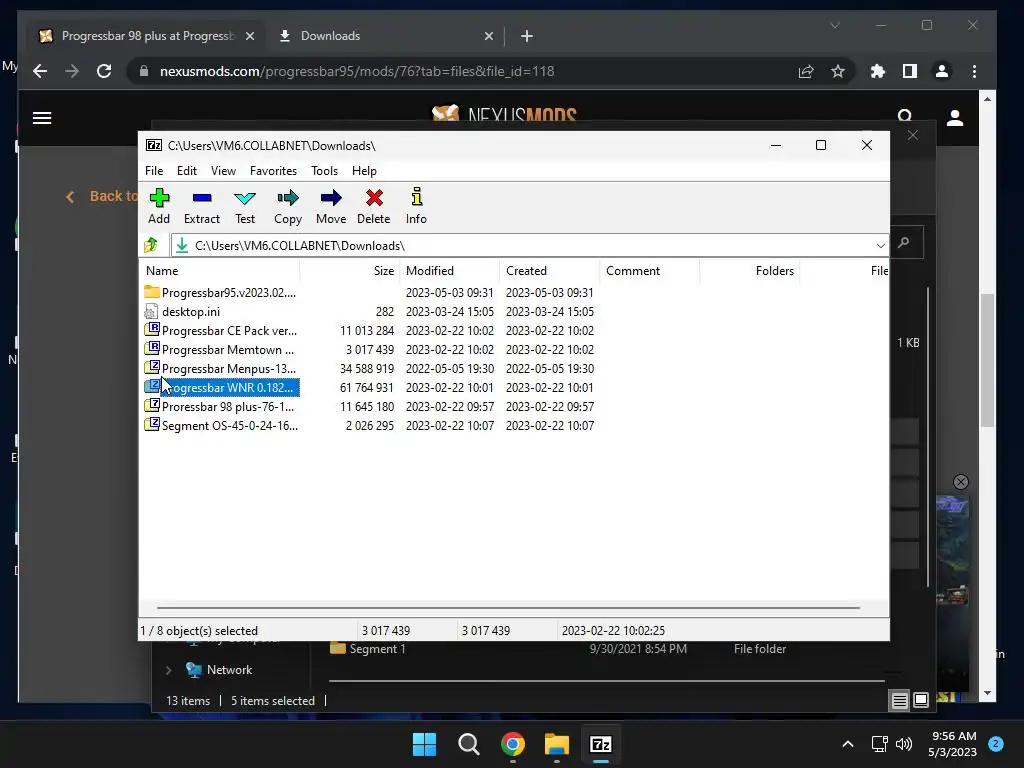1024x768 pixels.
Task: Select Network in File Explorer sidebar
Action: (219, 670)
